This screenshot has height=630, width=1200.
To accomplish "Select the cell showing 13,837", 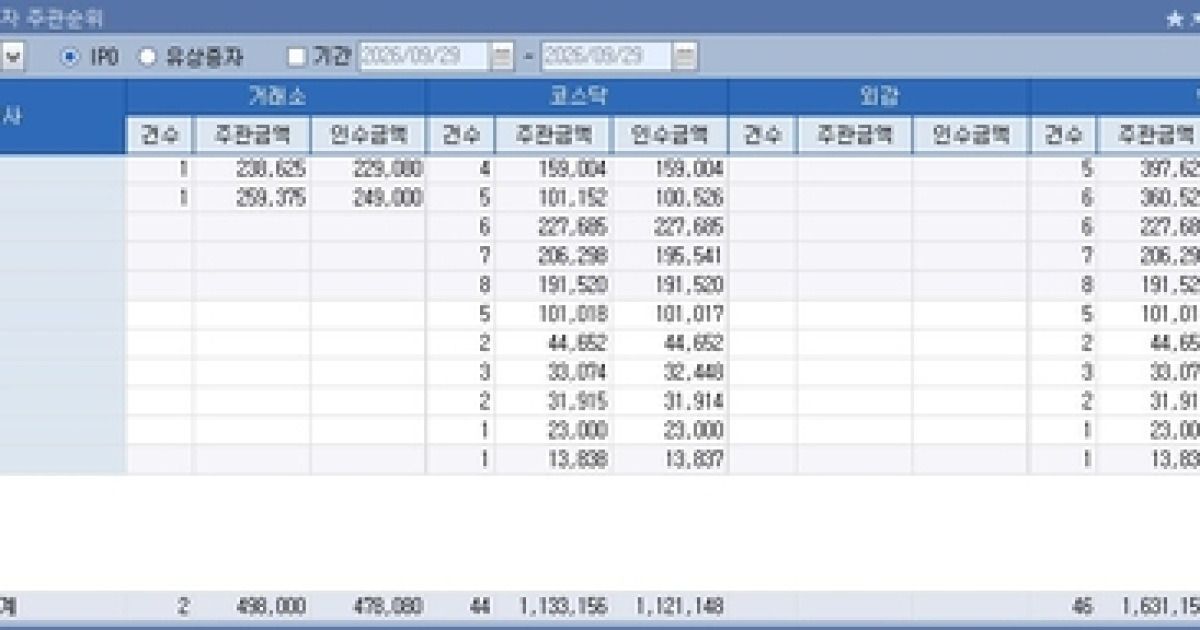I will point(670,459).
